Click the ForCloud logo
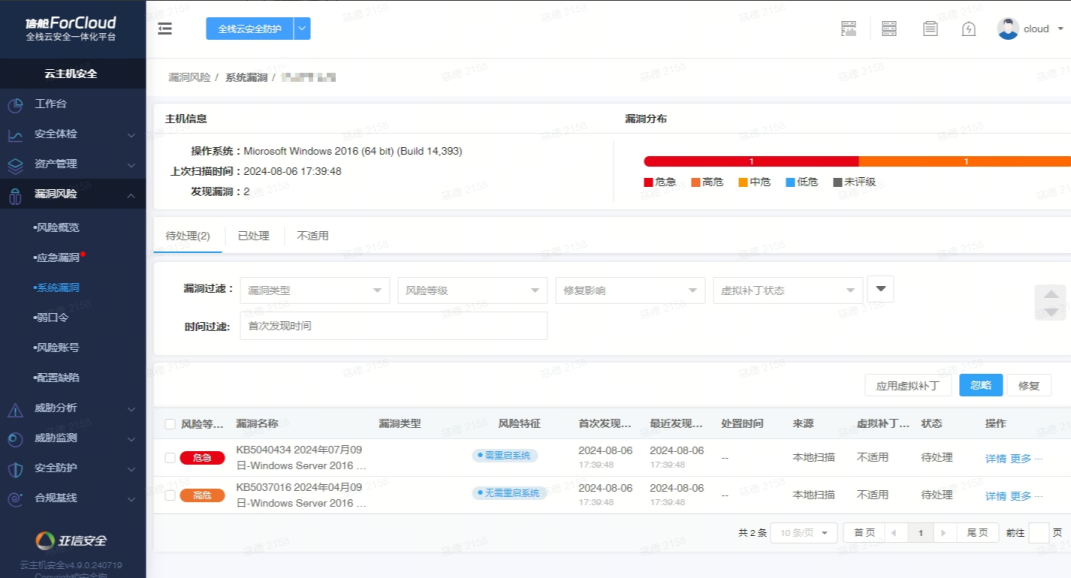1071x578 pixels. pos(71,28)
